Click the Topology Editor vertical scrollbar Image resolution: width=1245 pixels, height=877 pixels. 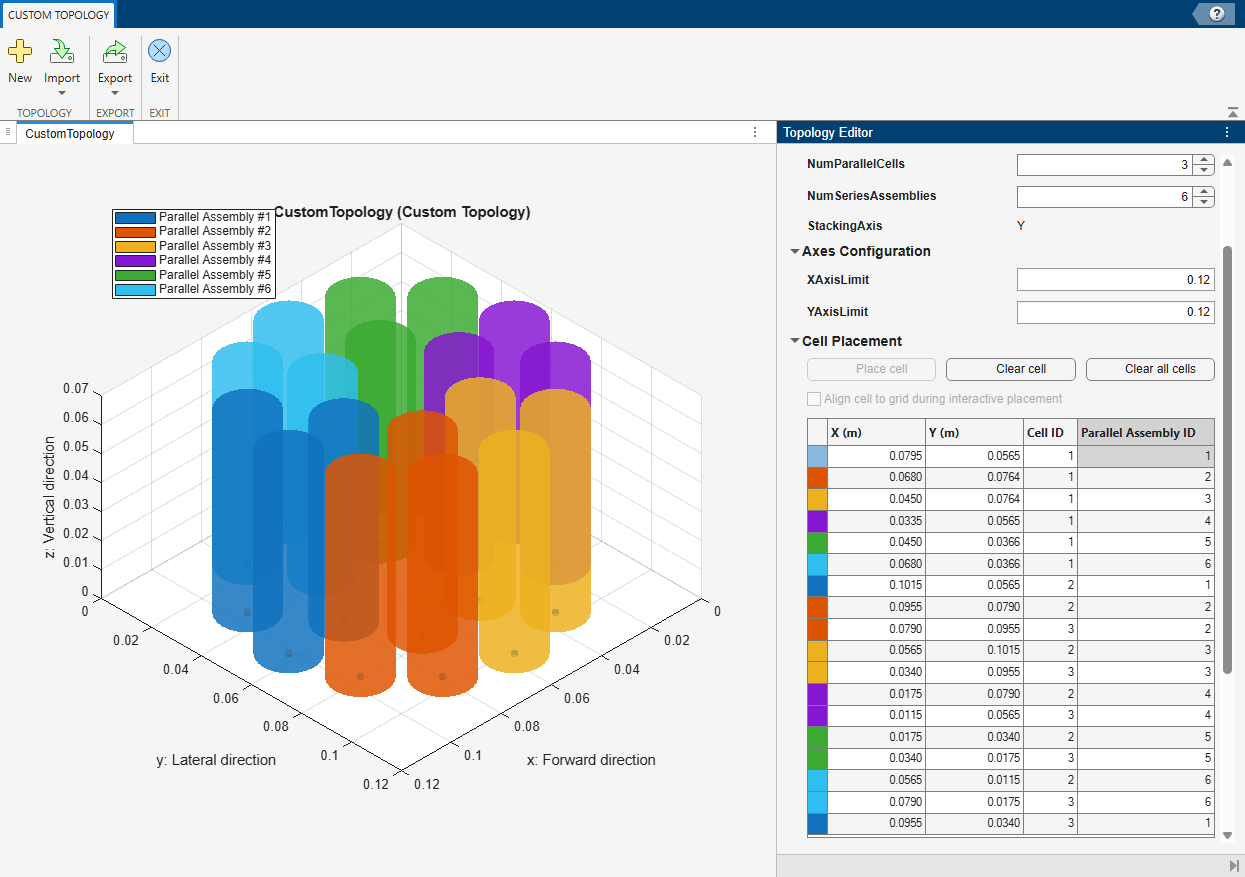1228,459
